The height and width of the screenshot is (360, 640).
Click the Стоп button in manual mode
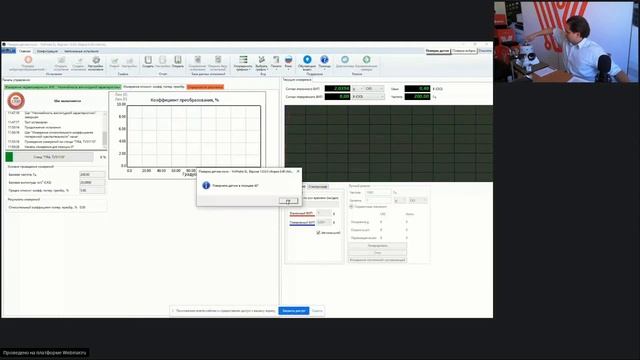(x=378, y=253)
